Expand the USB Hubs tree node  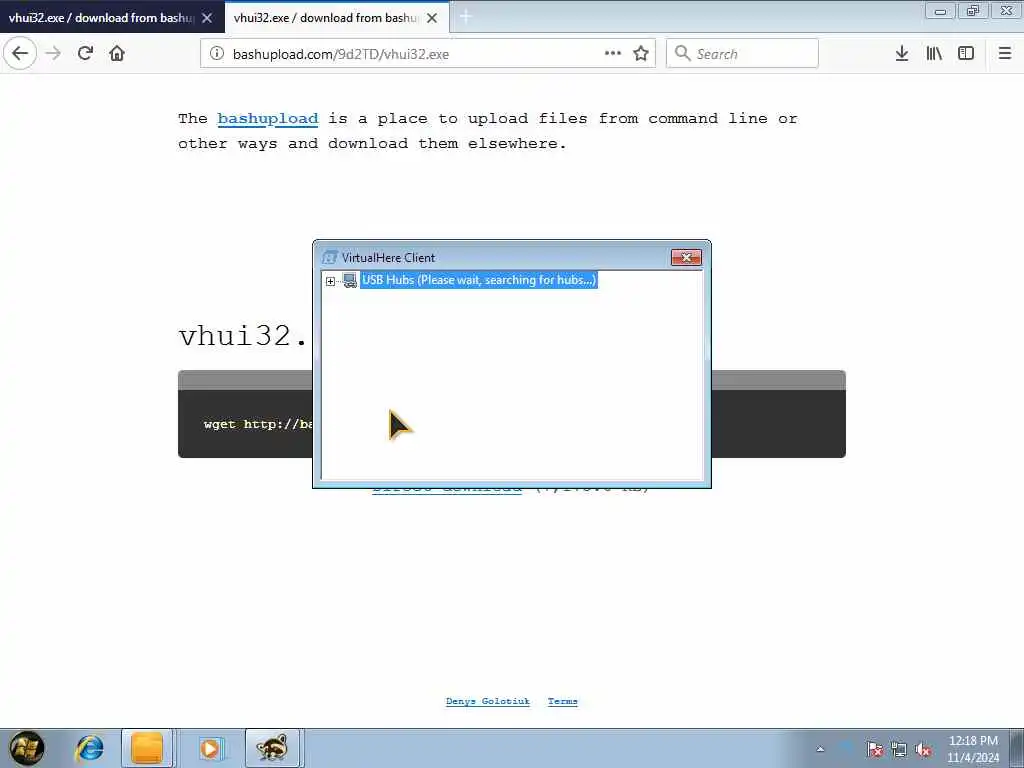(x=330, y=281)
